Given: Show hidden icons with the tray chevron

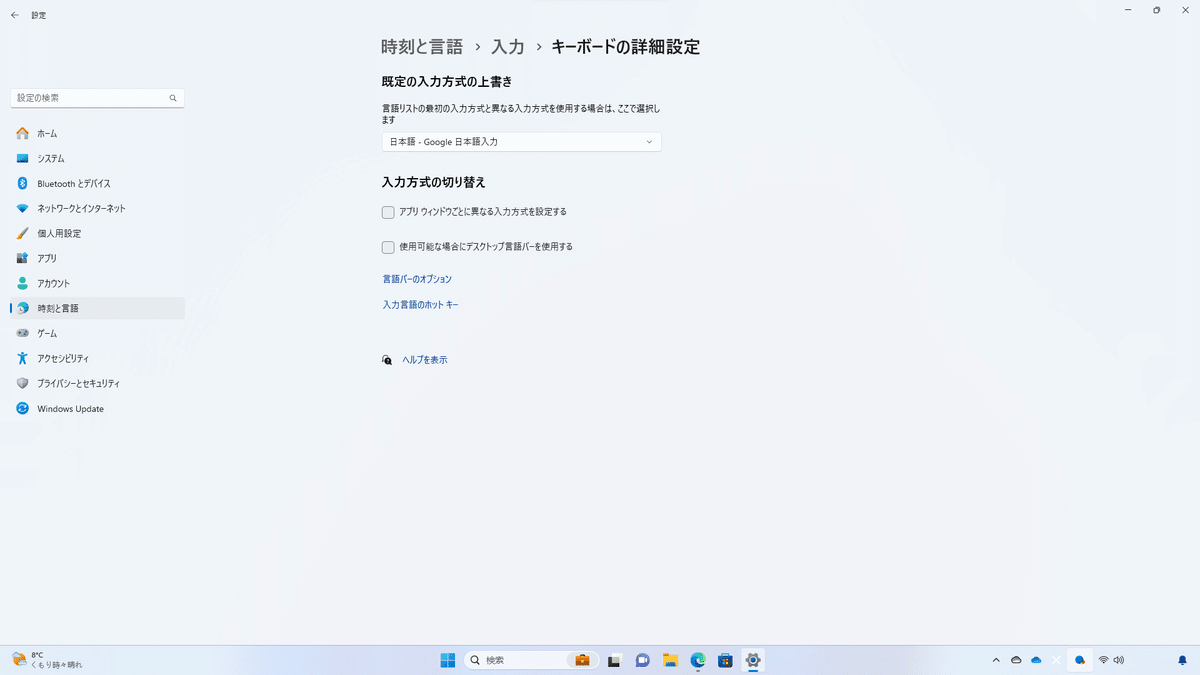Looking at the screenshot, I should click(x=996, y=660).
